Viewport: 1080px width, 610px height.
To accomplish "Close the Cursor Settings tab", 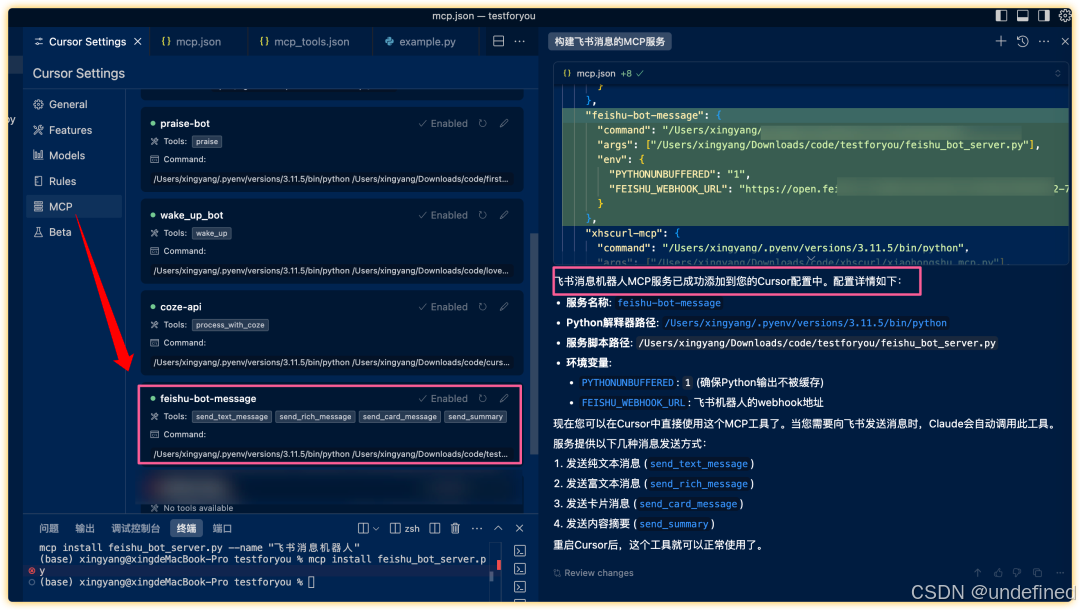I will point(138,42).
